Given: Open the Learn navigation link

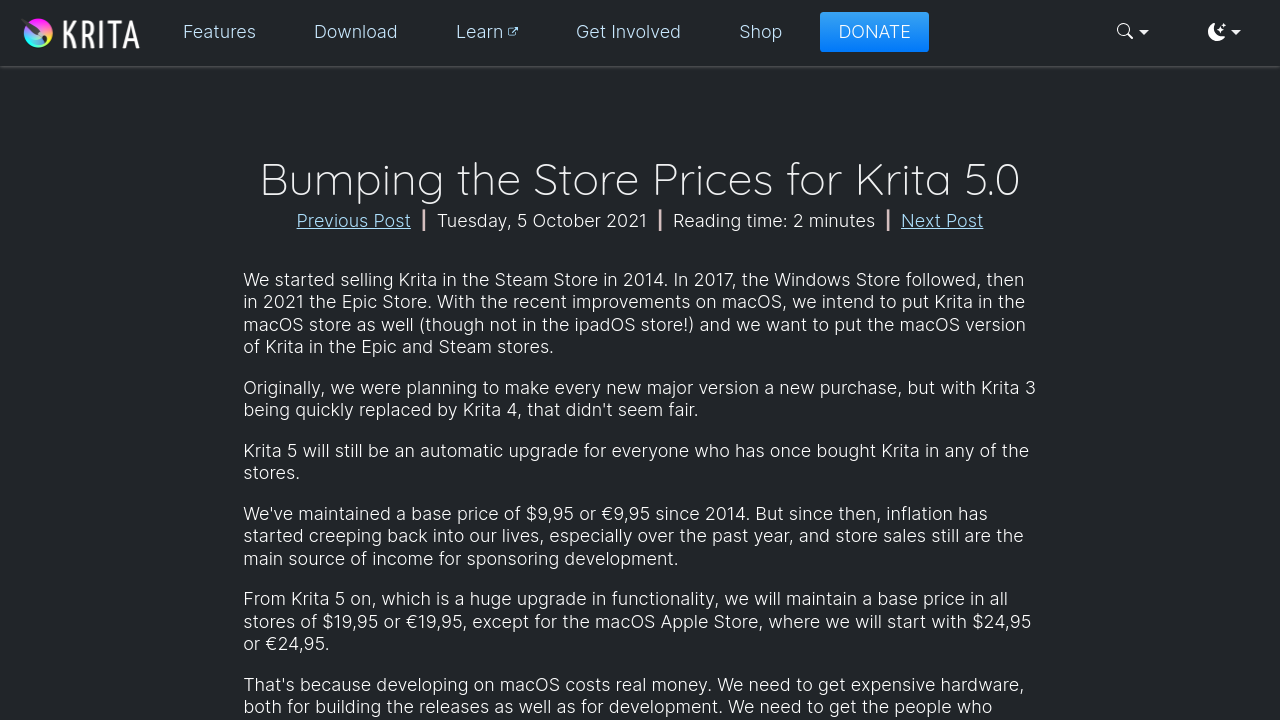Looking at the screenshot, I should pyautogui.click(x=479, y=32).
